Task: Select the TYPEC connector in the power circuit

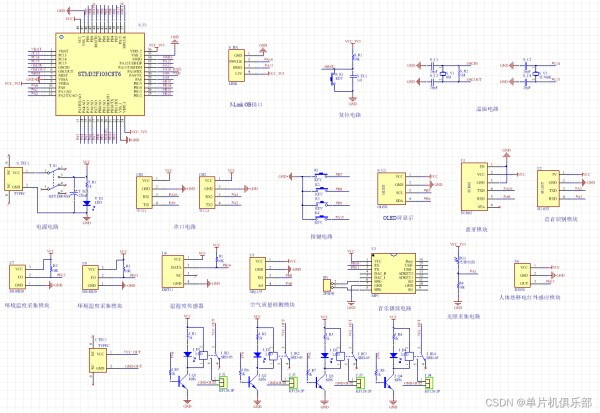Action: [x=13, y=179]
